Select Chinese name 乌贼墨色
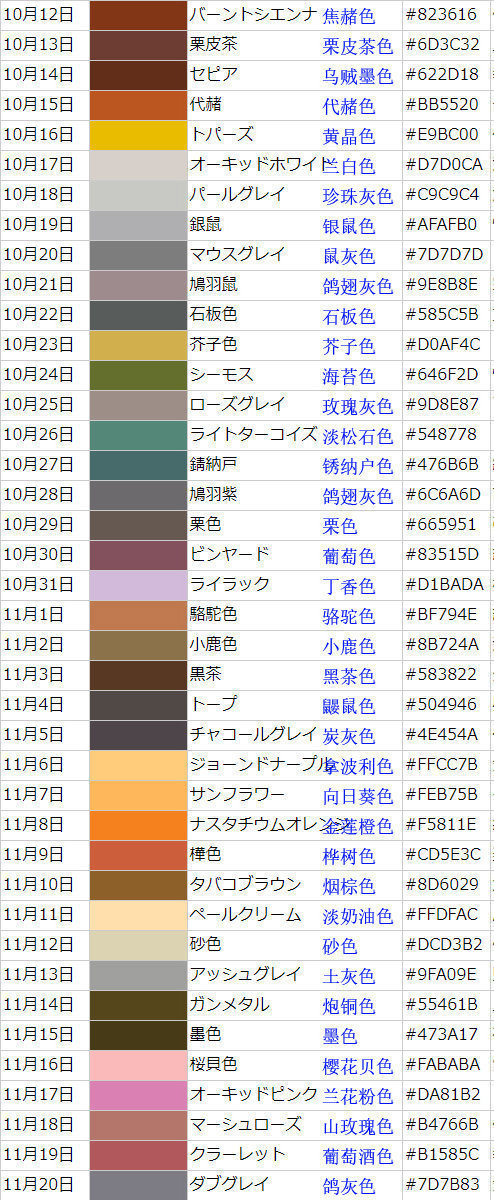Screen dimensions: 494x1200 [x=358, y=76]
